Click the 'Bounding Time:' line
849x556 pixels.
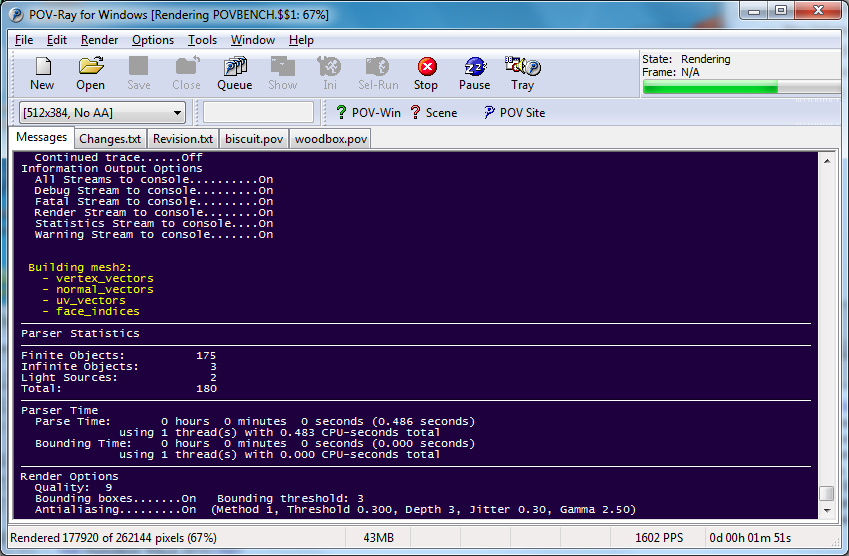point(255,443)
